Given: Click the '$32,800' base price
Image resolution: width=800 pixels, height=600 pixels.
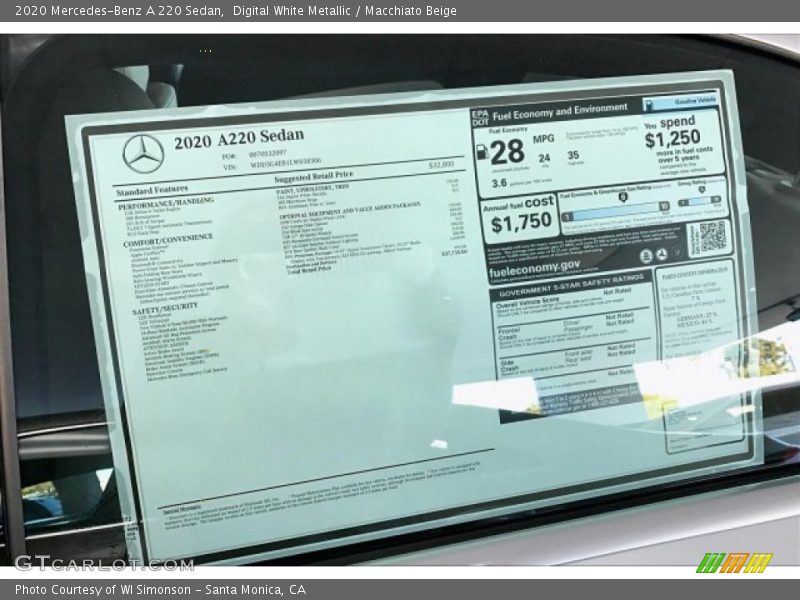Looking at the screenshot, I should 441,165.
